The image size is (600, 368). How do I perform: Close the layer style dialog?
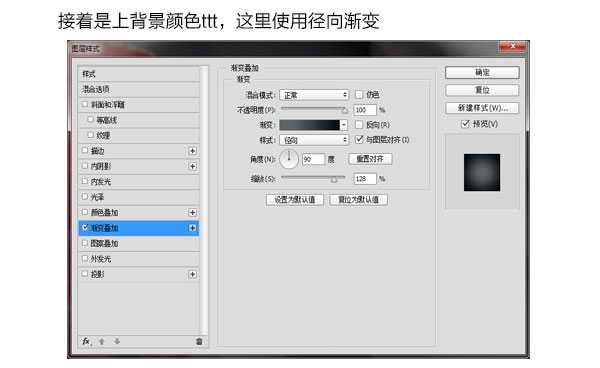click(513, 46)
